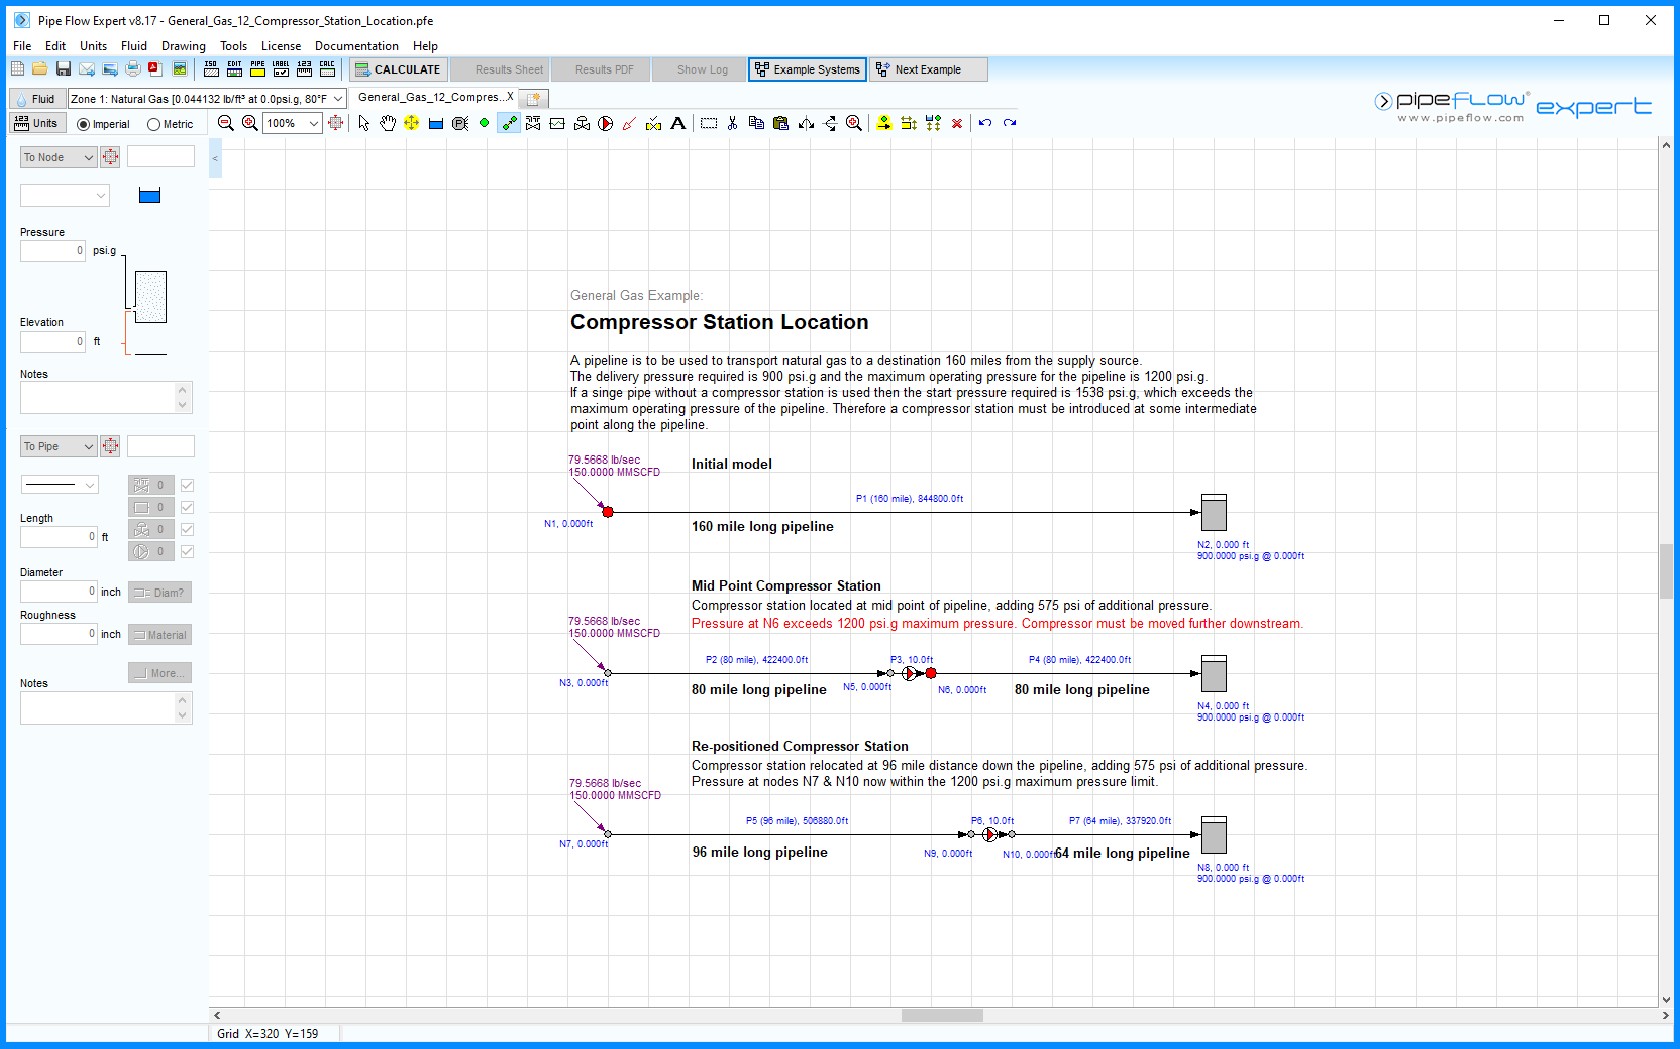This screenshot has width=1680, height=1049.
Task: Expand the To Node dropdown
Action: coord(58,157)
